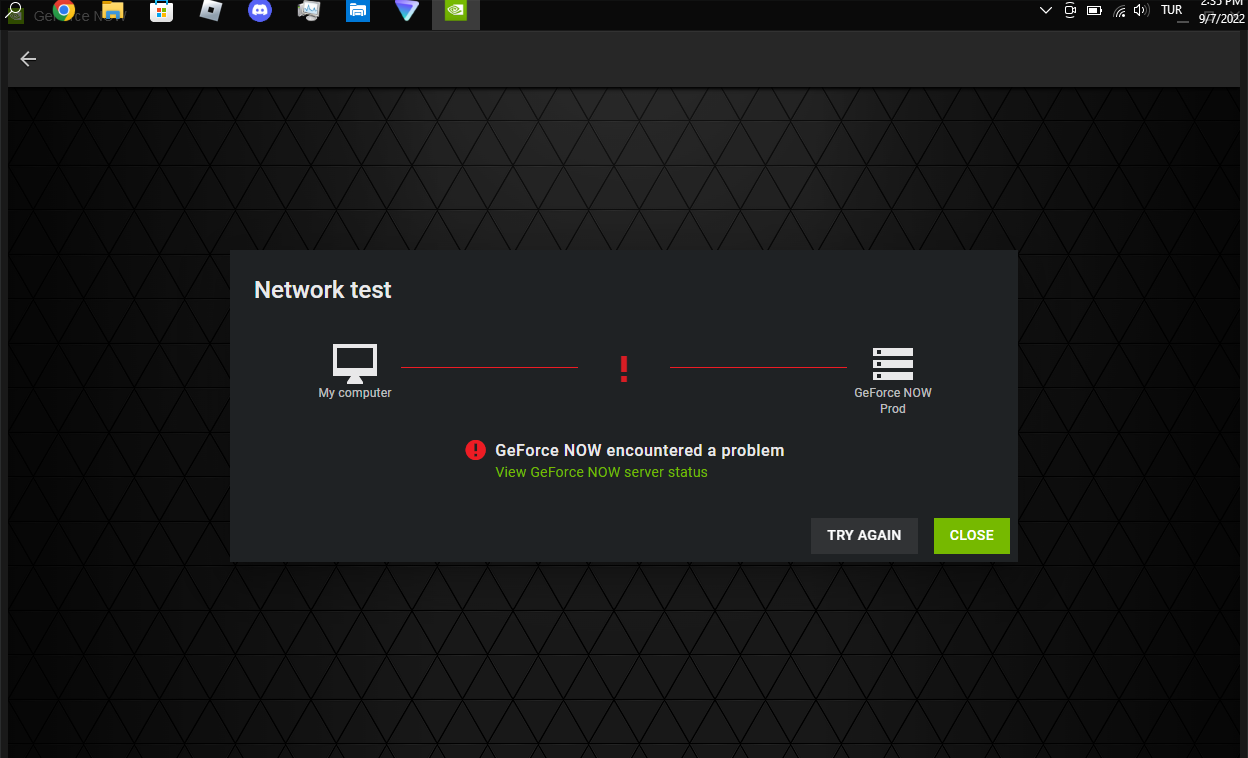Click the "GeForce NOW encountered a problem" message
Screen dimensions: 1248x758
click(x=639, y=450)
